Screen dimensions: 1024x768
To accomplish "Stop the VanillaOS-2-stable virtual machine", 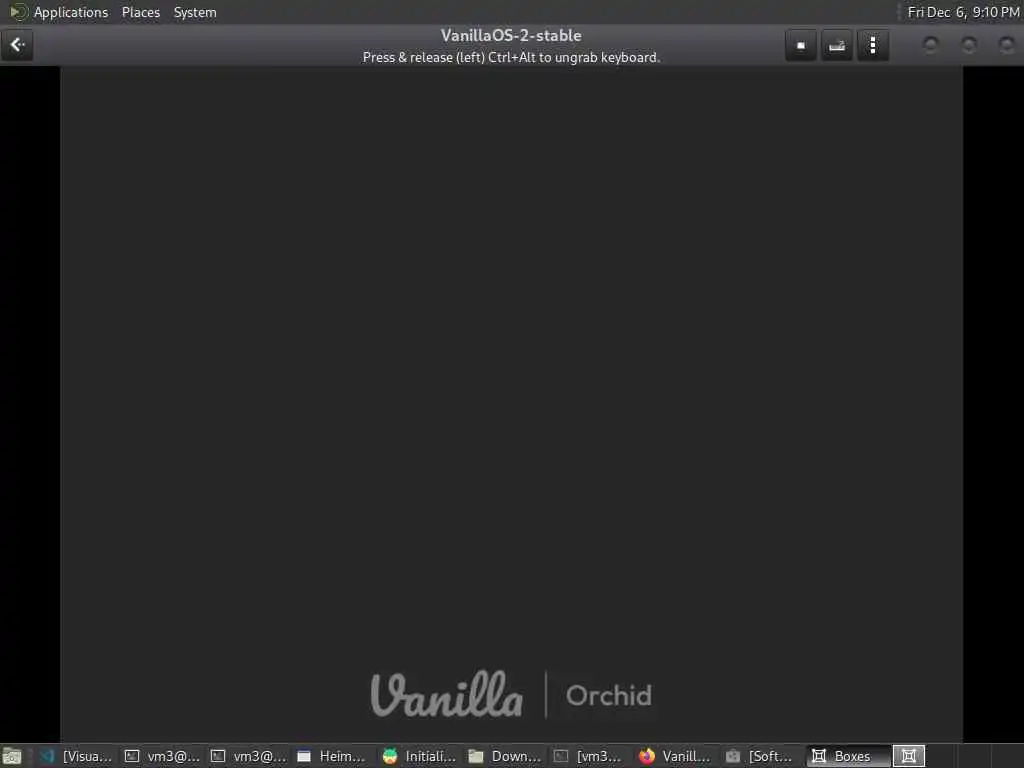I will click(801, 45).
